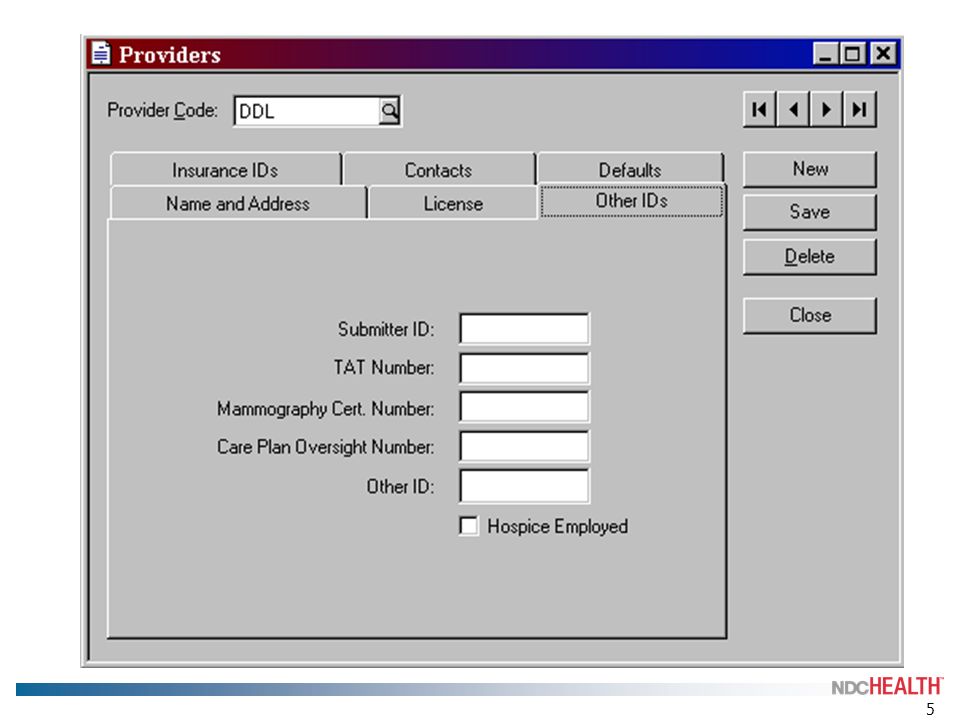Jump to the first provider record

(760, 110)
